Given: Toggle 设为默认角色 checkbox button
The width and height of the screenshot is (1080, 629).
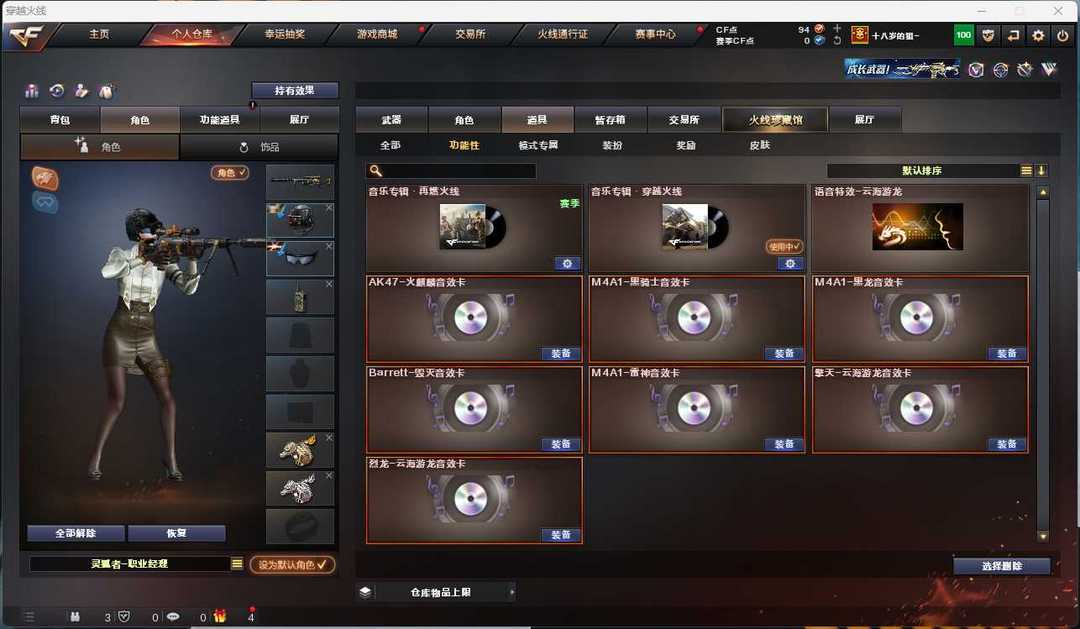Looking at the screenshot, I should click(292, 564).
